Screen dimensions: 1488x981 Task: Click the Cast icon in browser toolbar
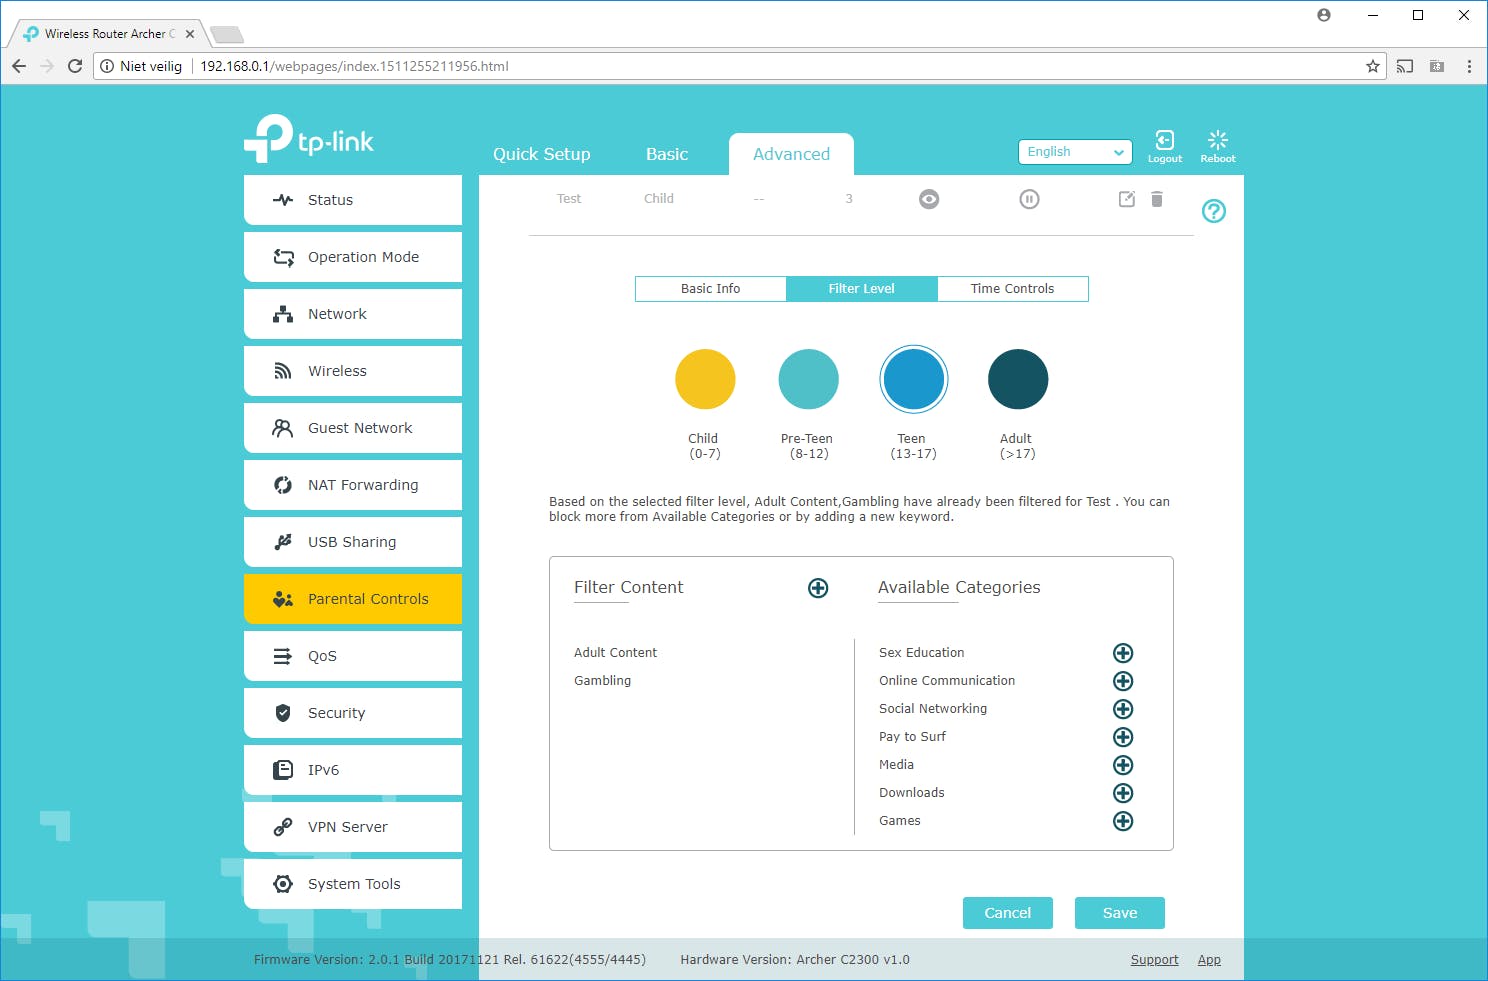[1404, 66]
